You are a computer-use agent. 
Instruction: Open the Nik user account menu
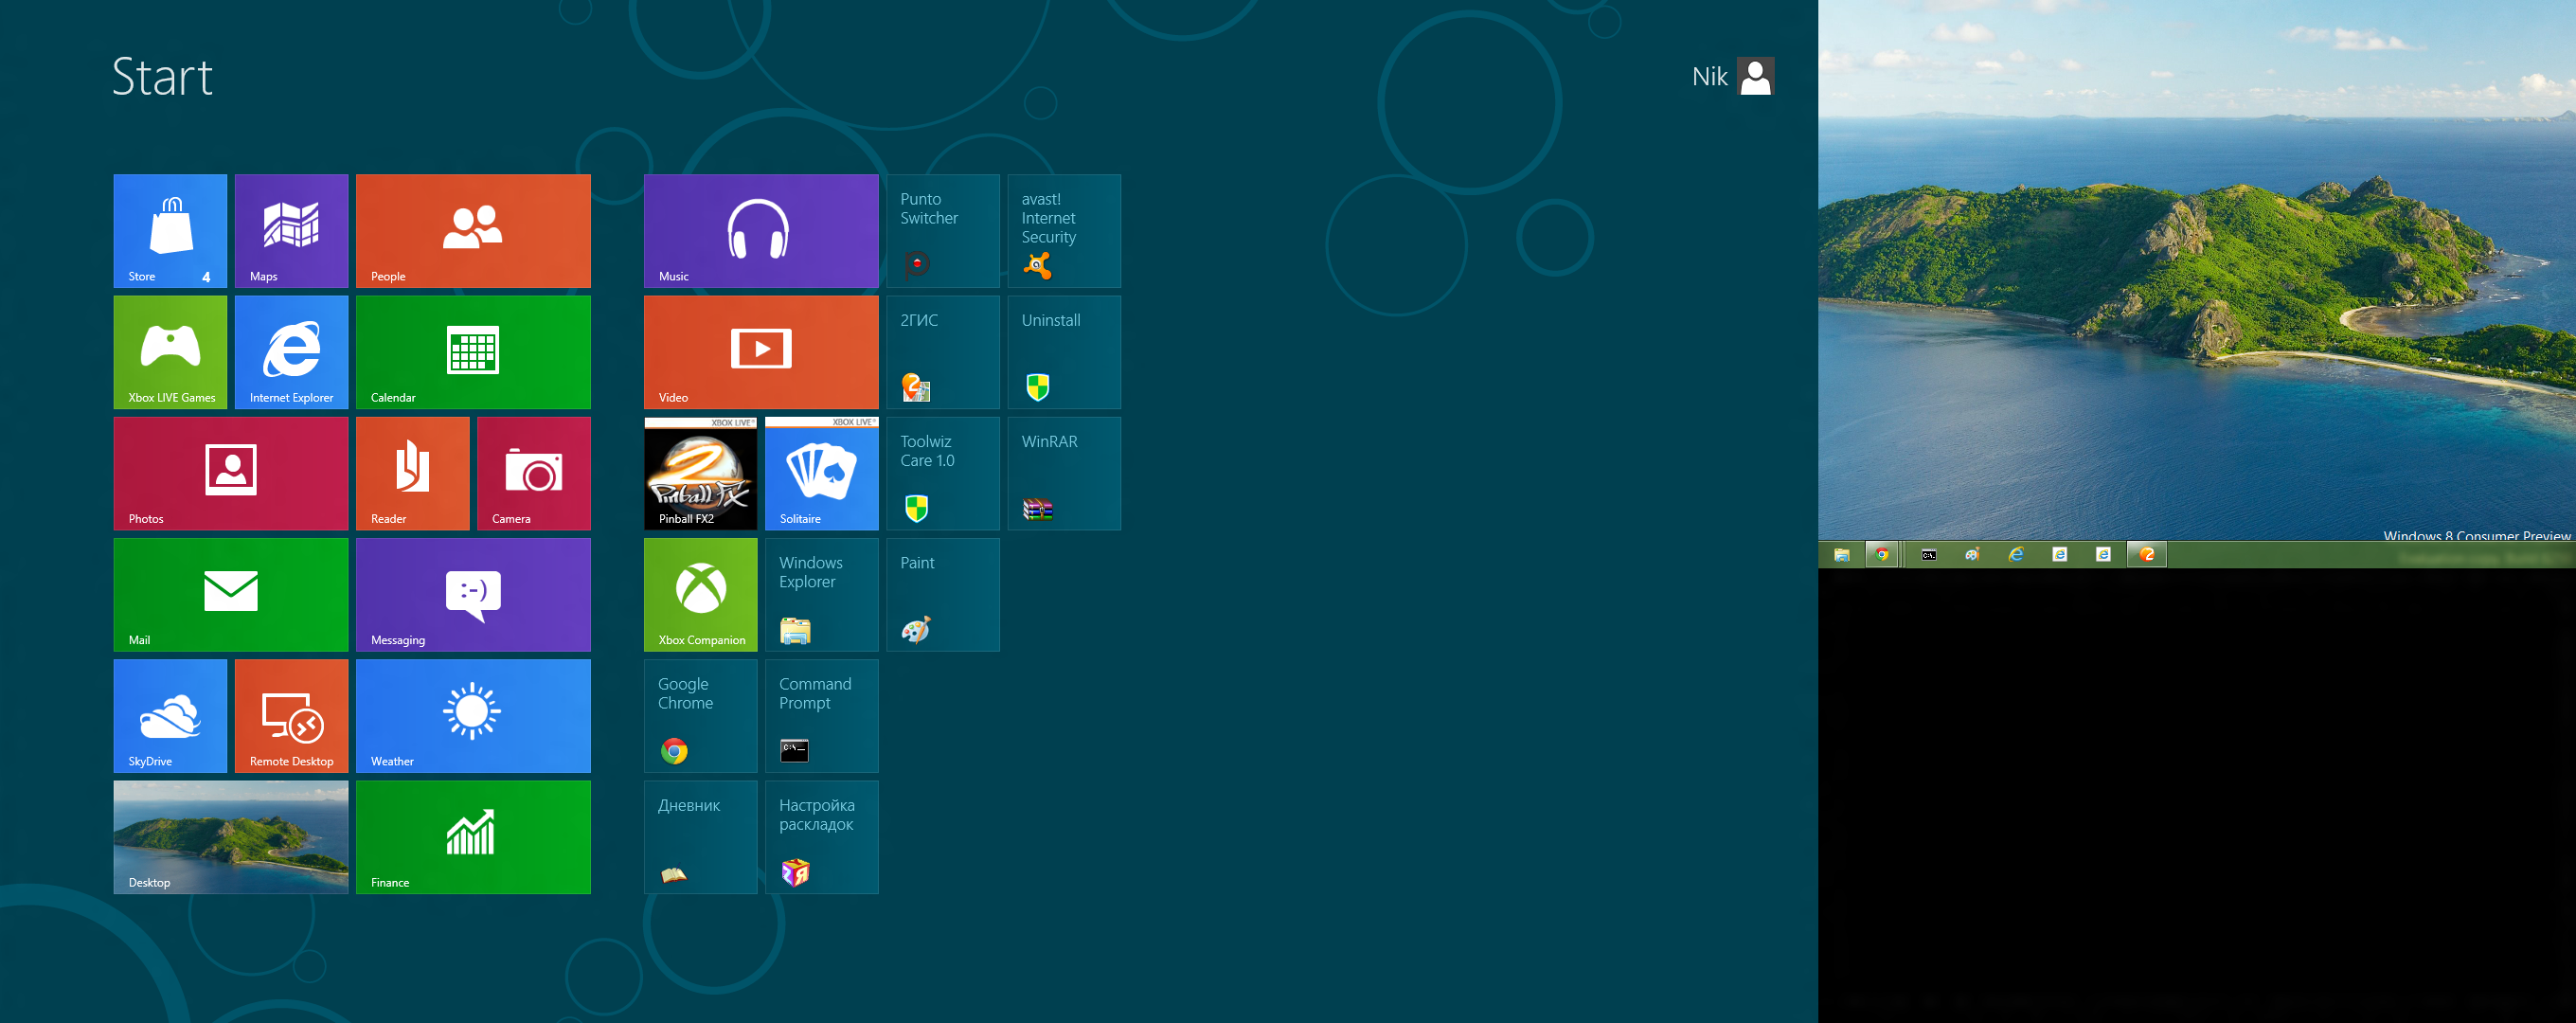click(1733, 76)
